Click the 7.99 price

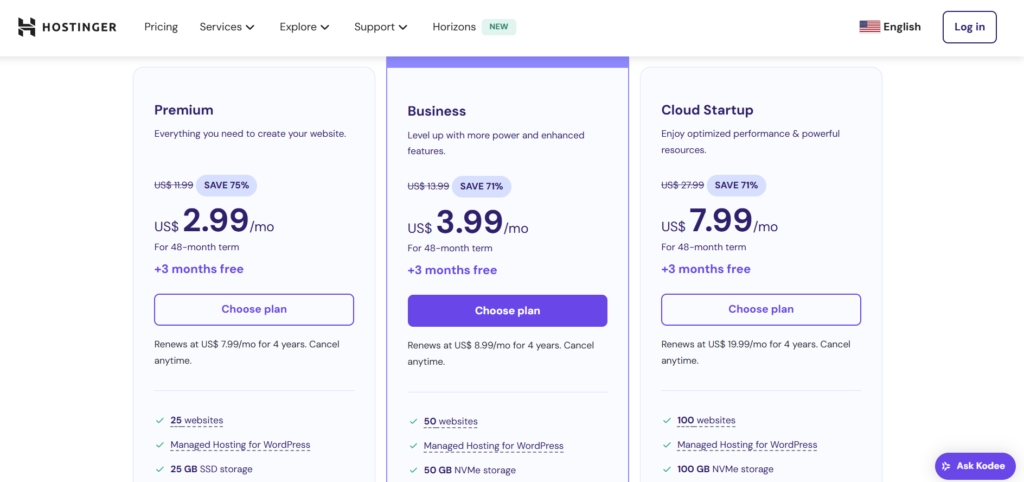tap(722, 220)
